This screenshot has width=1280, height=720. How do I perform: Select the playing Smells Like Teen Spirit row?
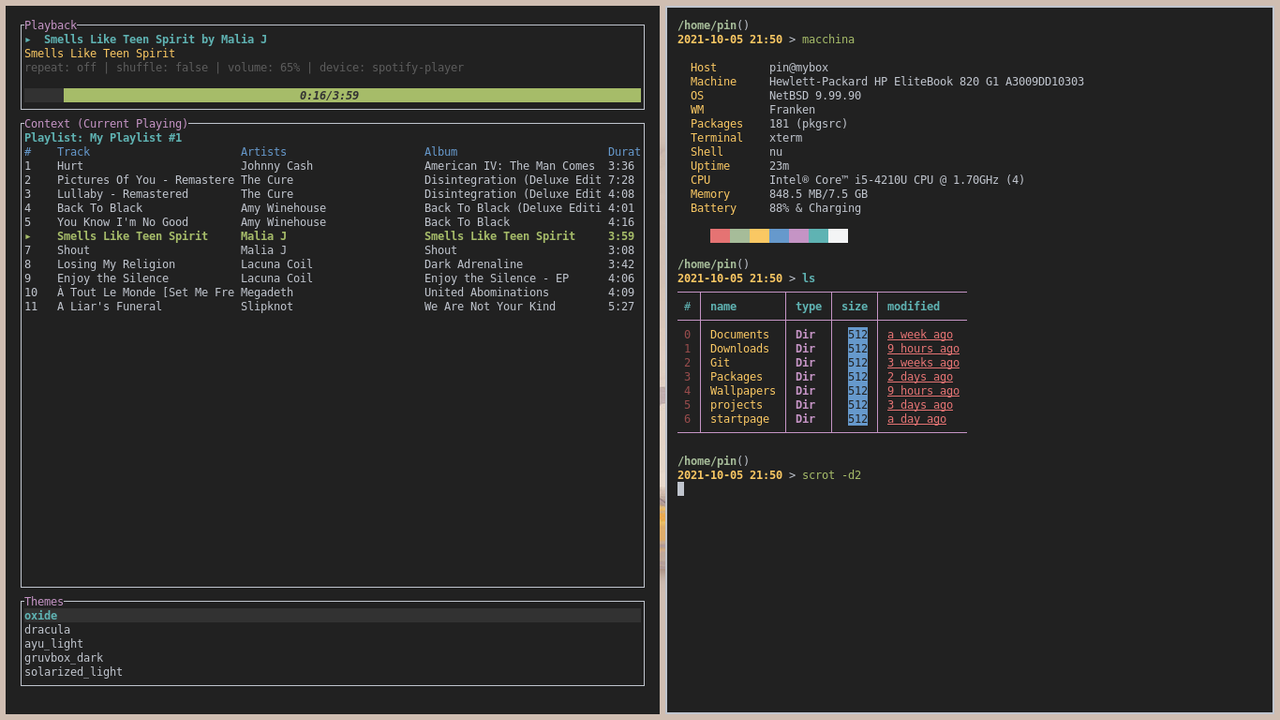click(x=332, y=236)
